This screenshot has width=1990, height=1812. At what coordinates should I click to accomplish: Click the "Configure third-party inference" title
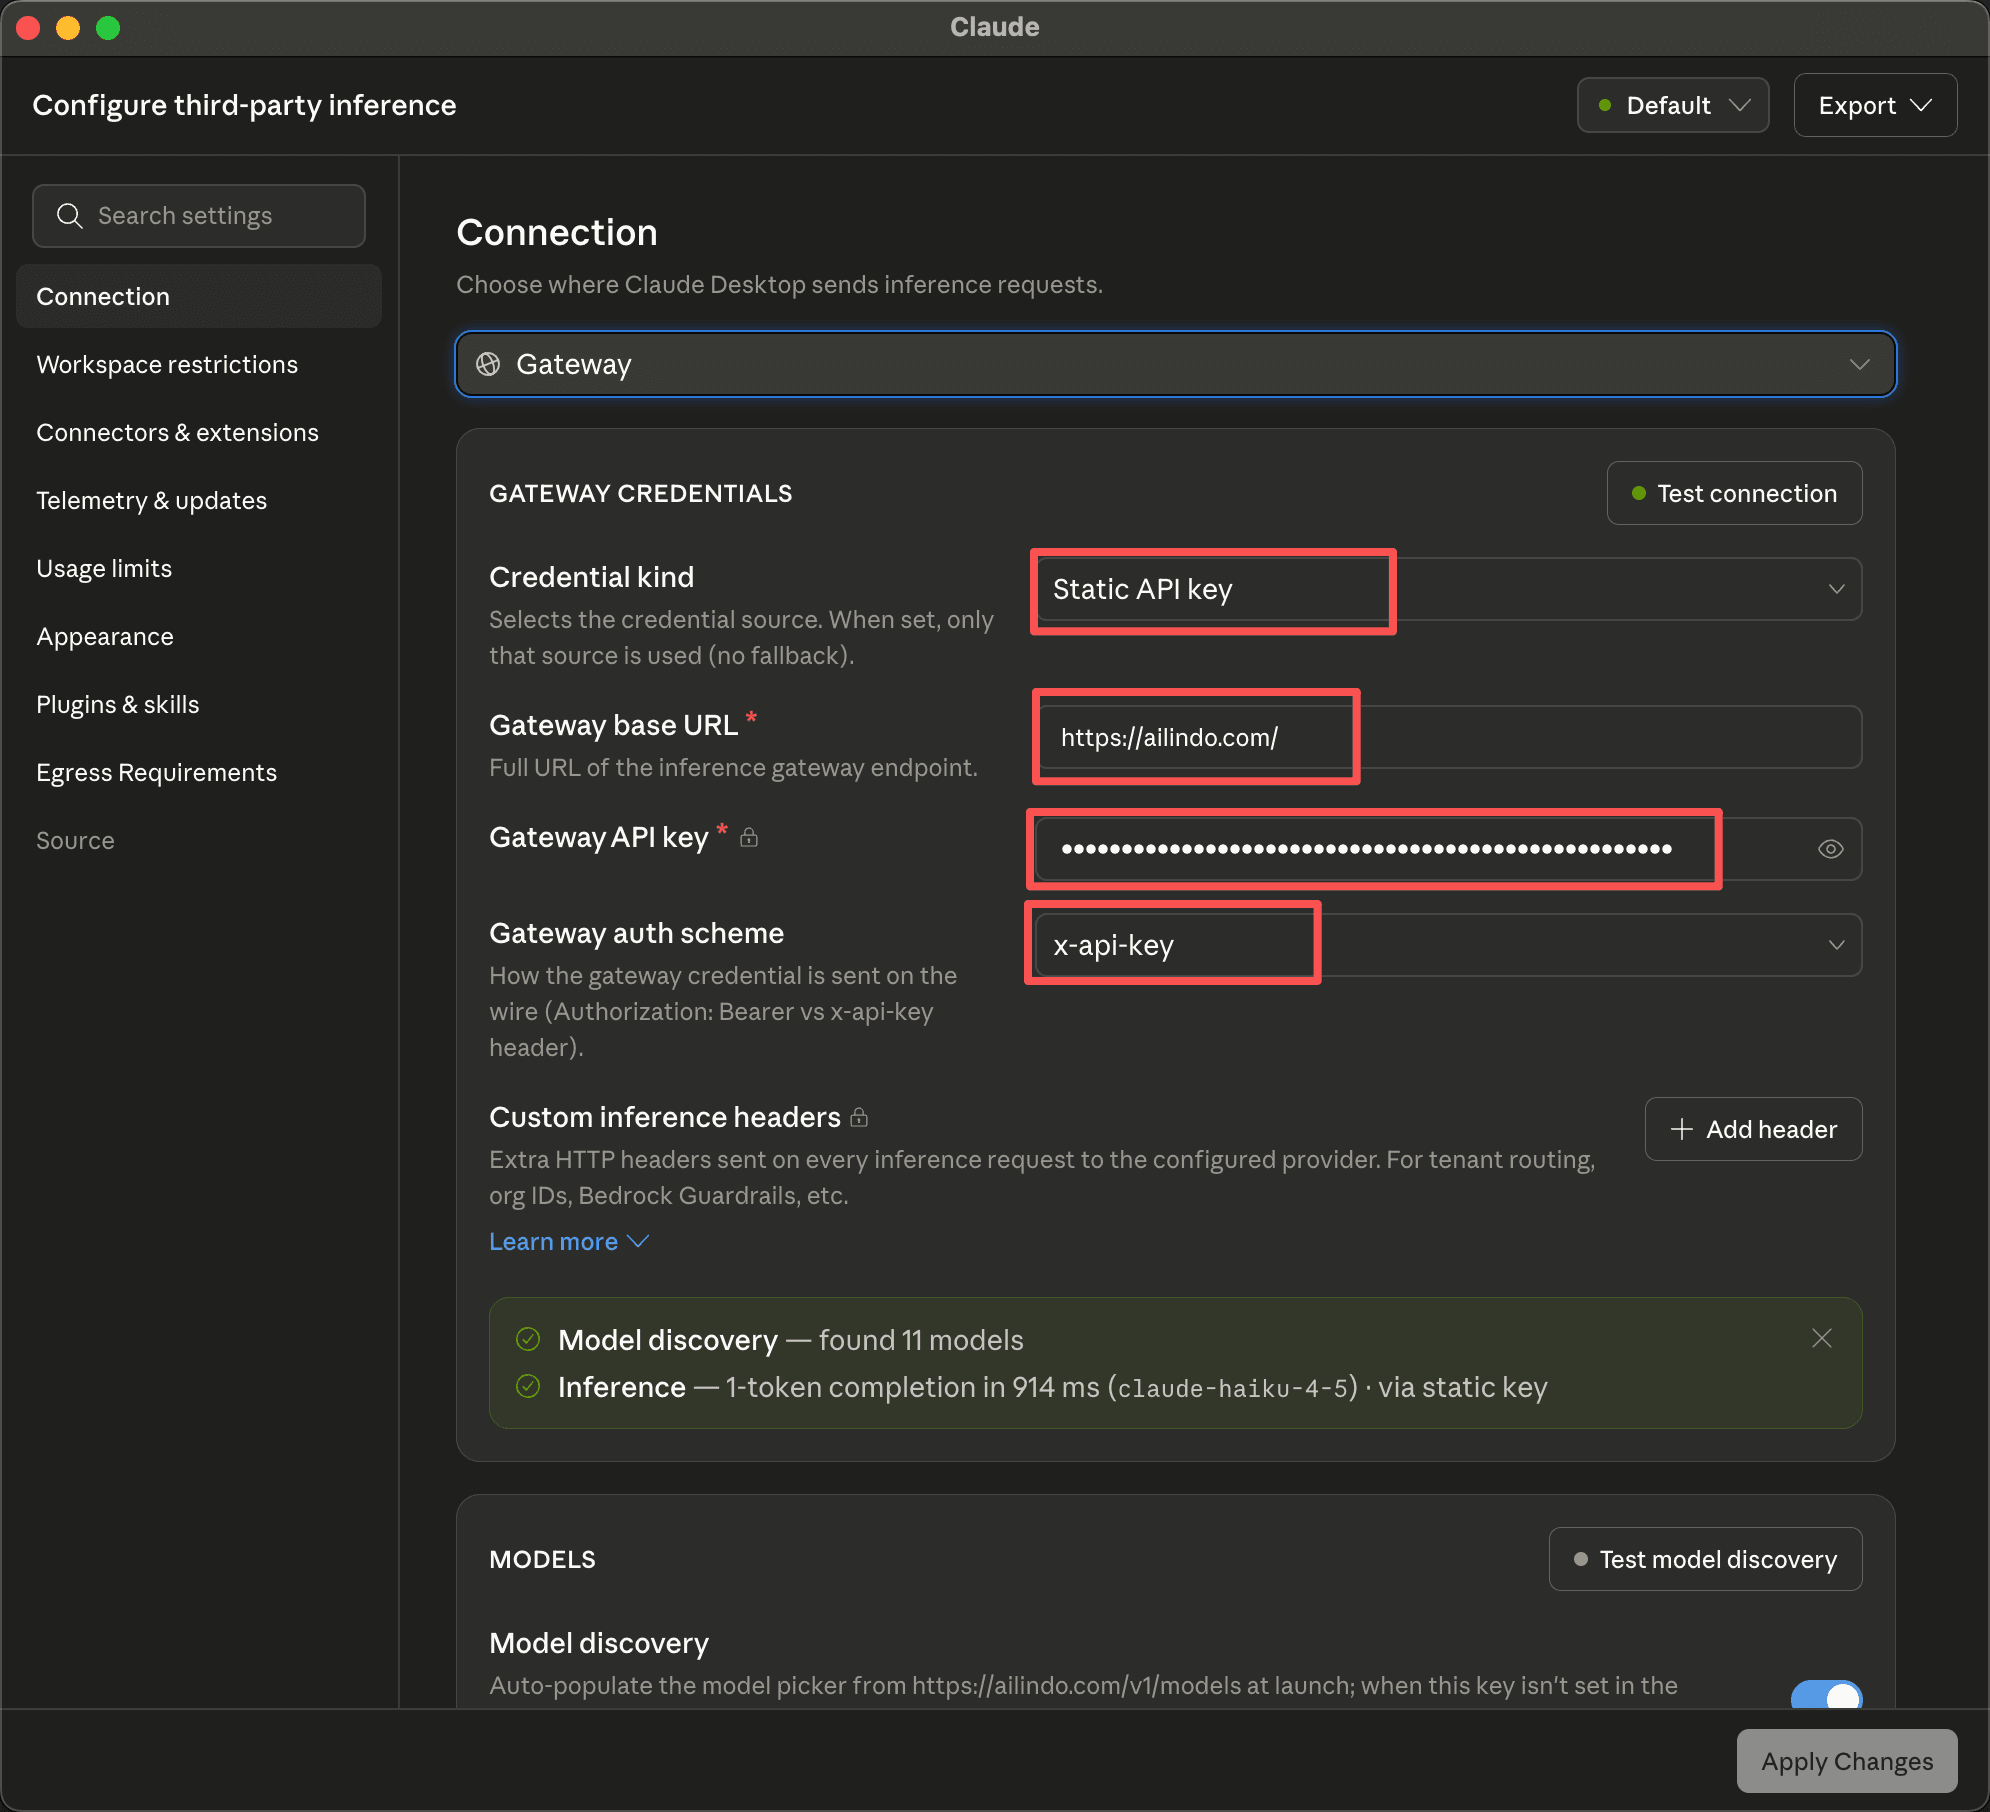(244, 105)
